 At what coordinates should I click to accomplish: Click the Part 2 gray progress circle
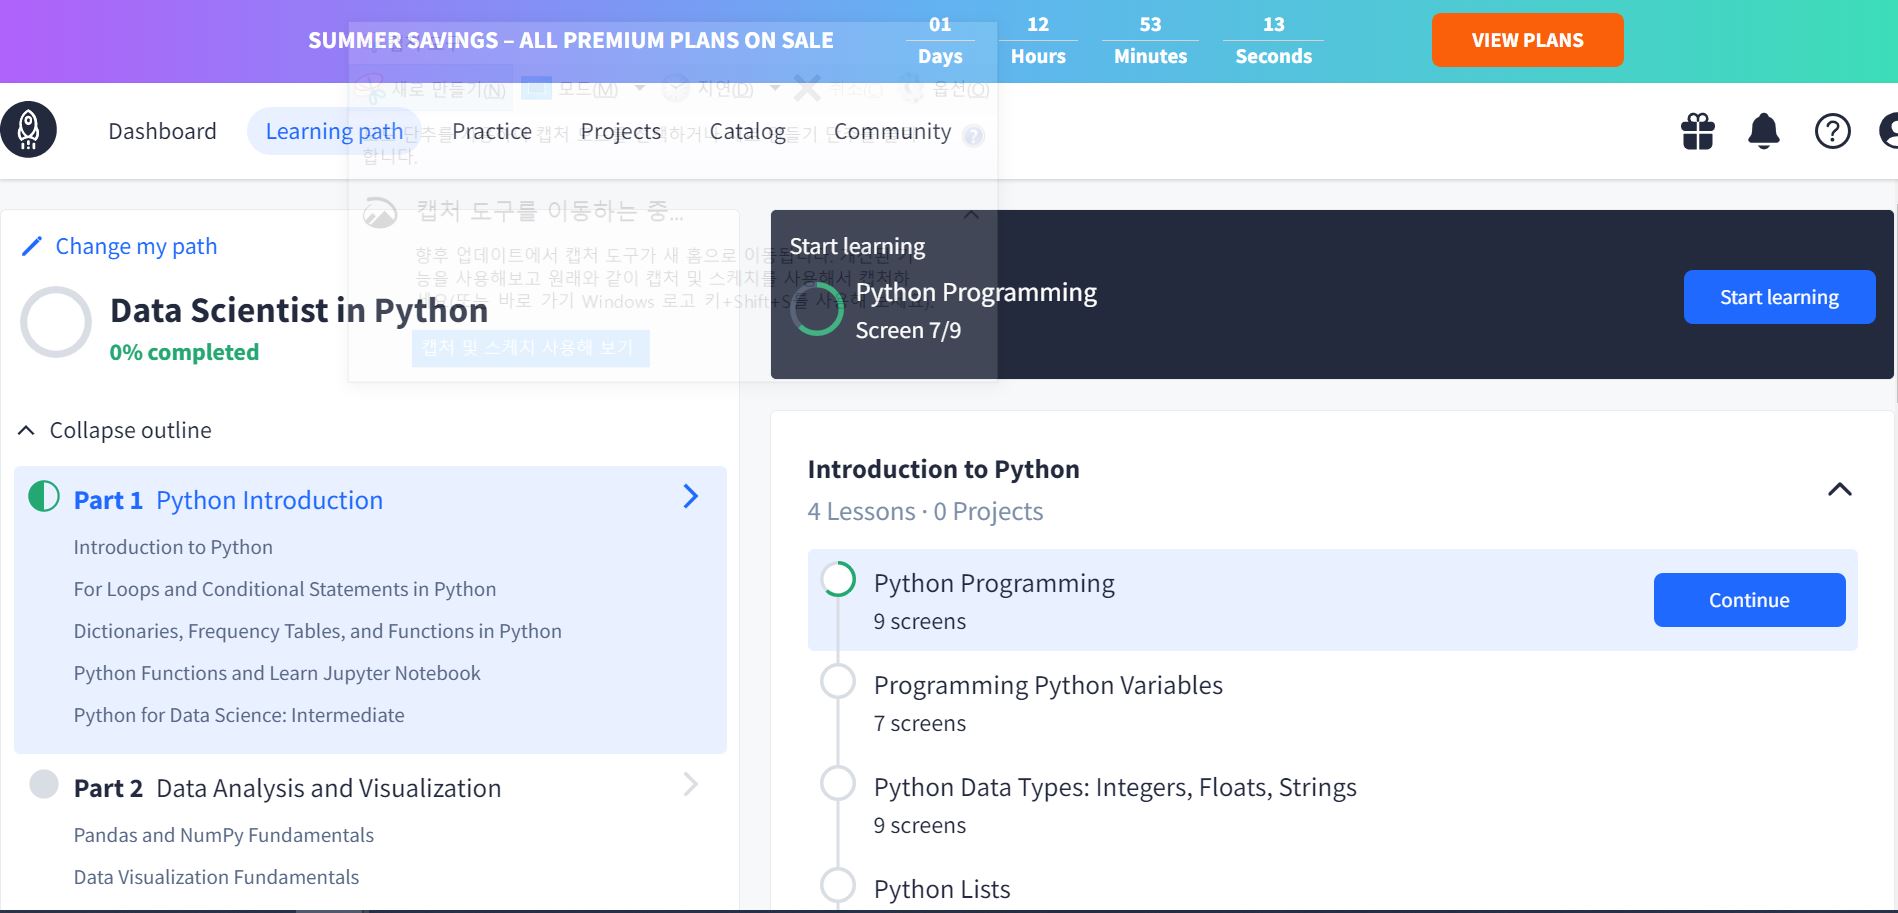(x=44, y=784)
